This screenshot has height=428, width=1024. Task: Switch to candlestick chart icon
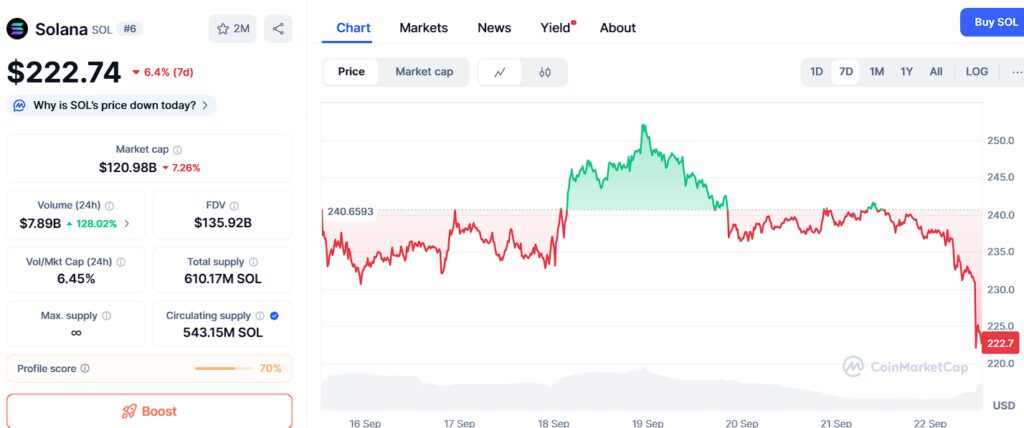pyautogui.click(x=545, y=73)
